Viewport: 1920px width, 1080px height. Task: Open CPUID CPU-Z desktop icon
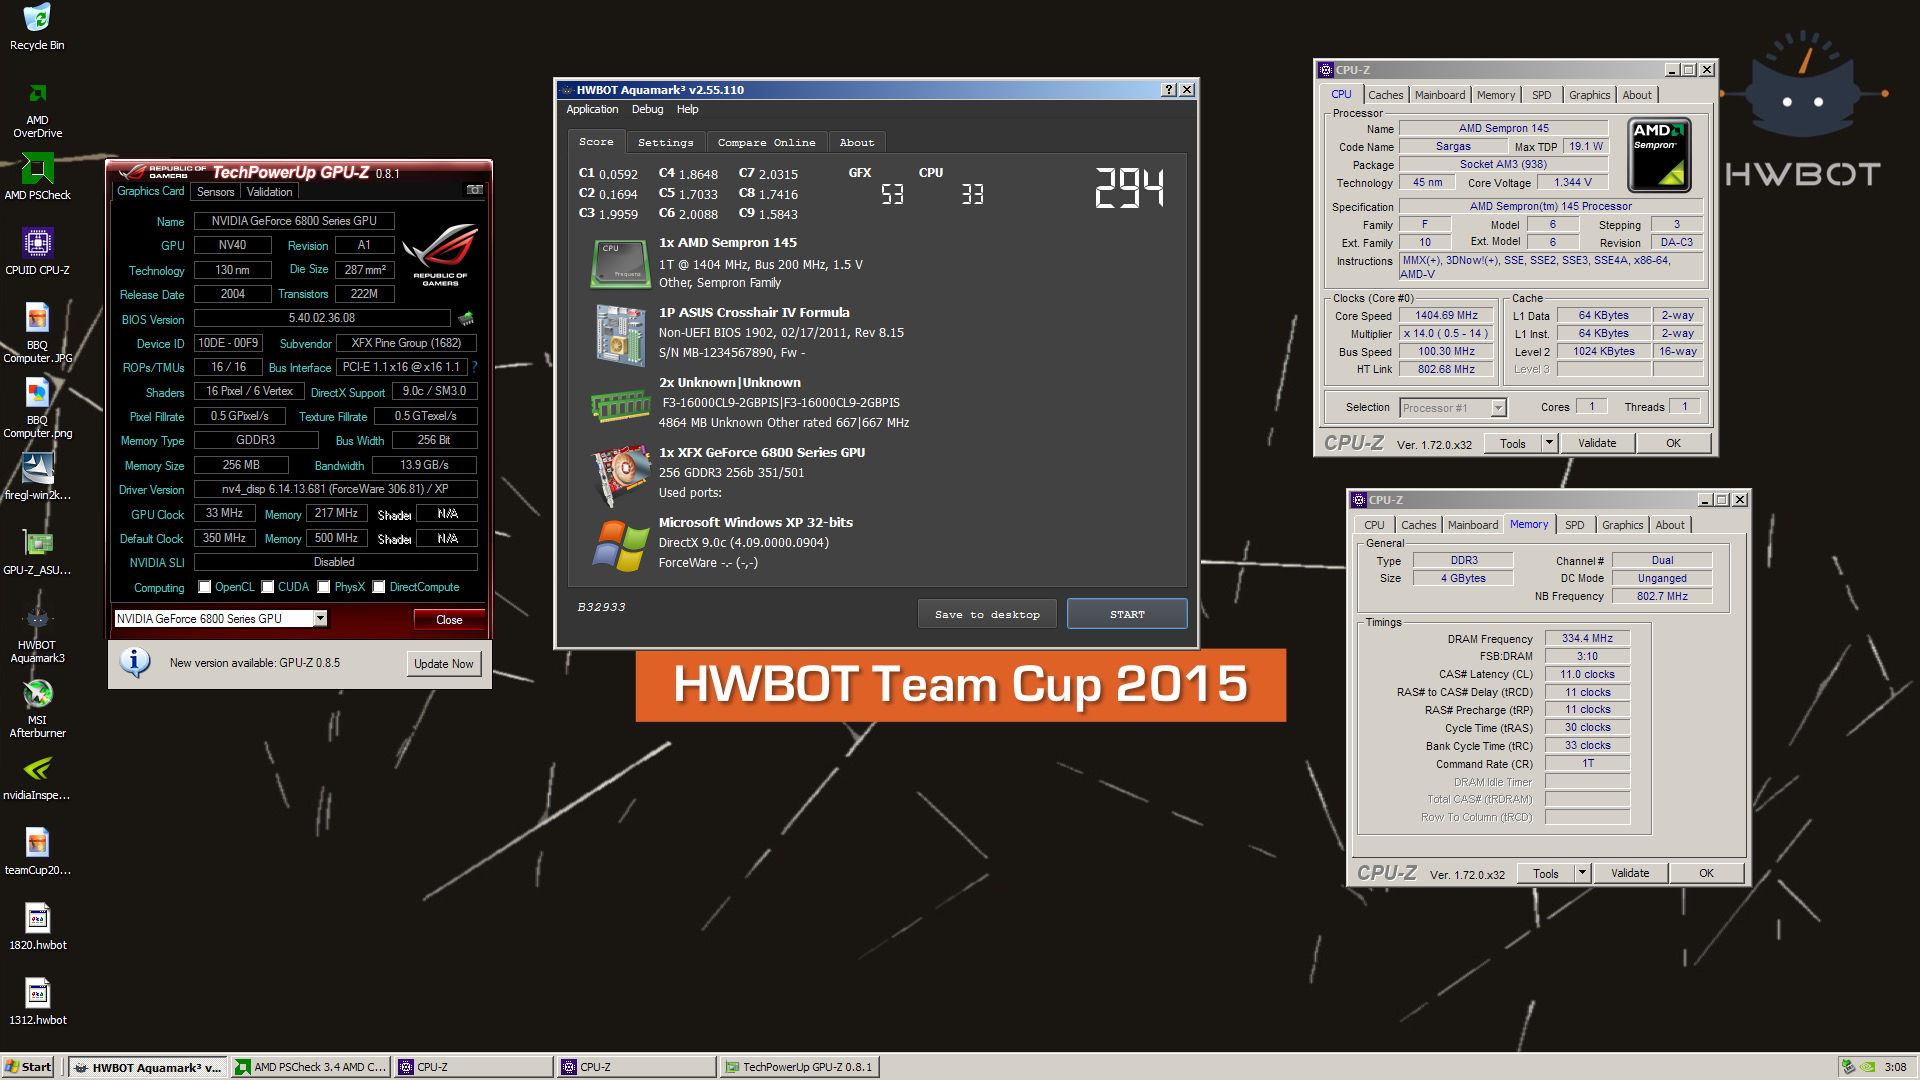tap(37, 251)
